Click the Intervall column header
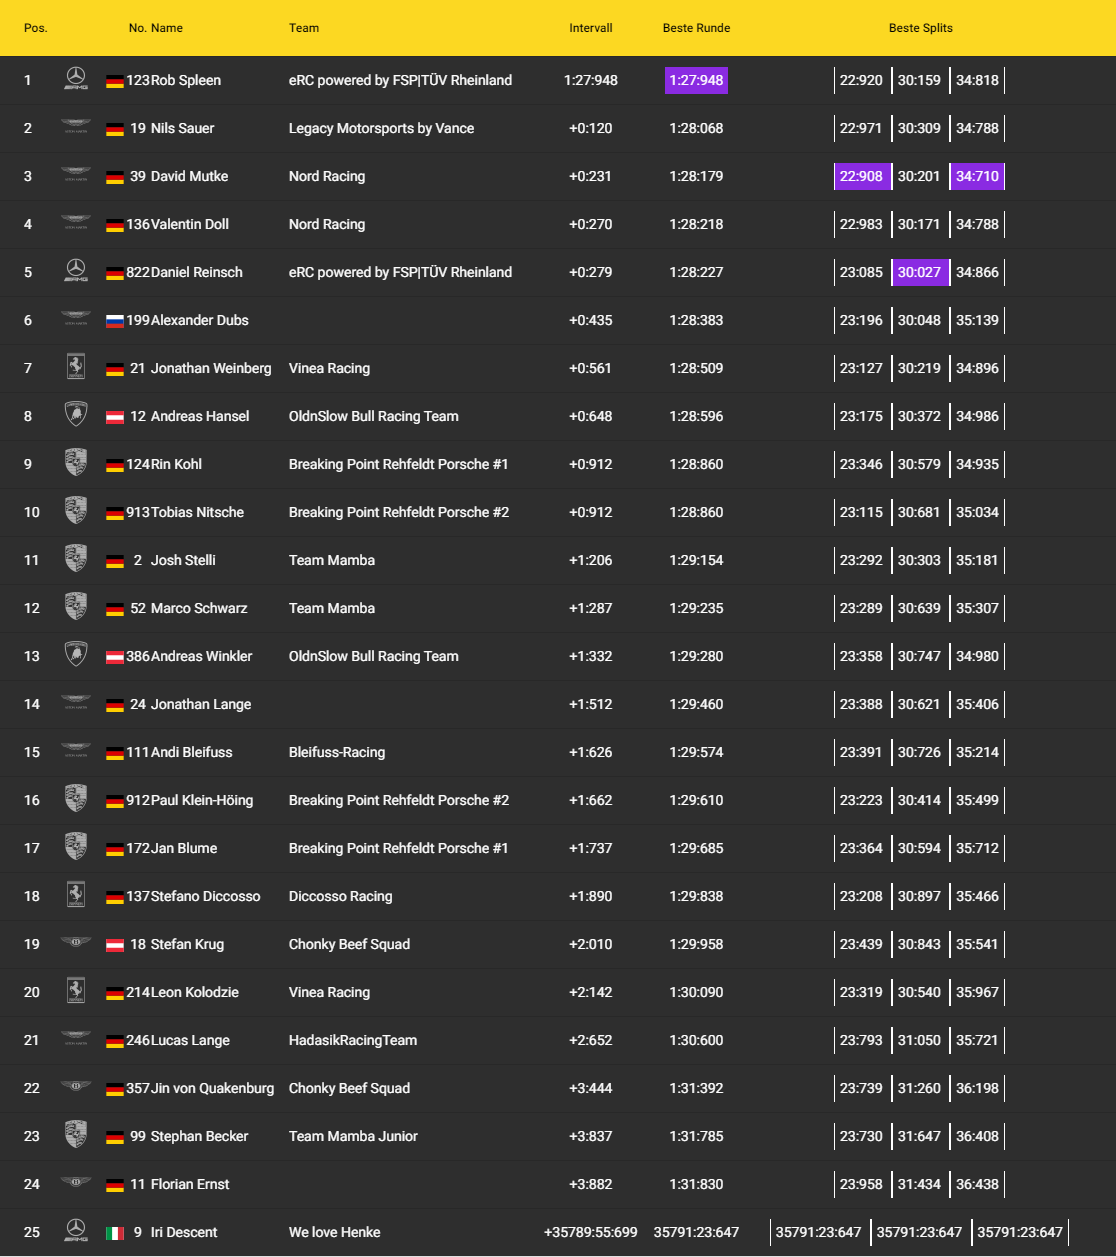This screenshot has height=1257, width=1116. [x=590, y=28]
